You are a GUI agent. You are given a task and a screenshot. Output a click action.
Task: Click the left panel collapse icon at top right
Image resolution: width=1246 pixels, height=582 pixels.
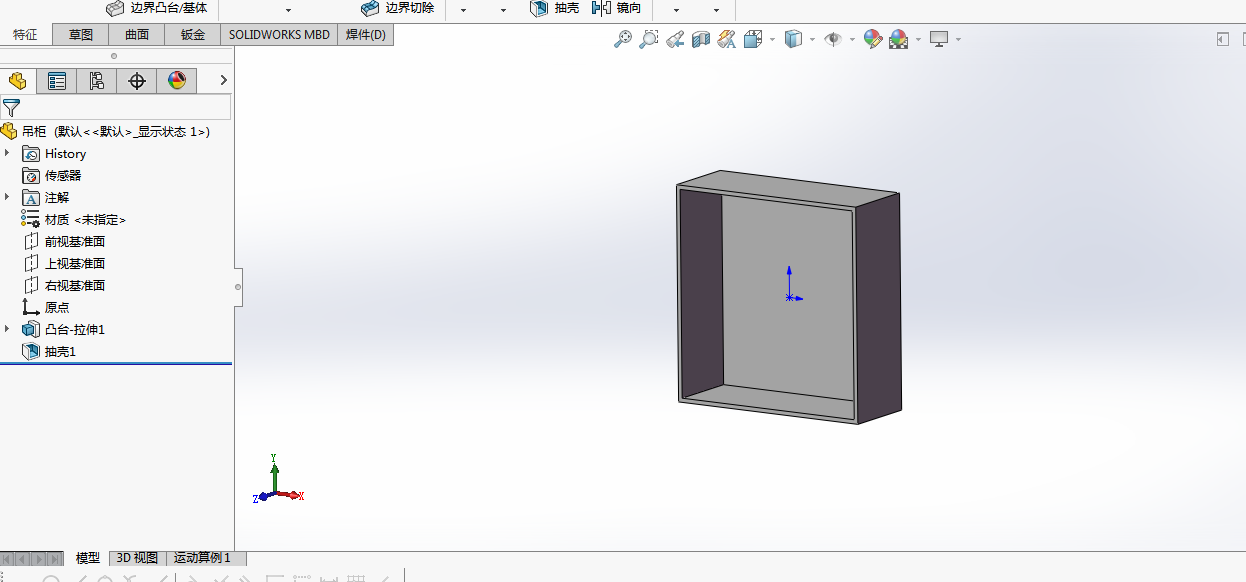[1222, 39]
